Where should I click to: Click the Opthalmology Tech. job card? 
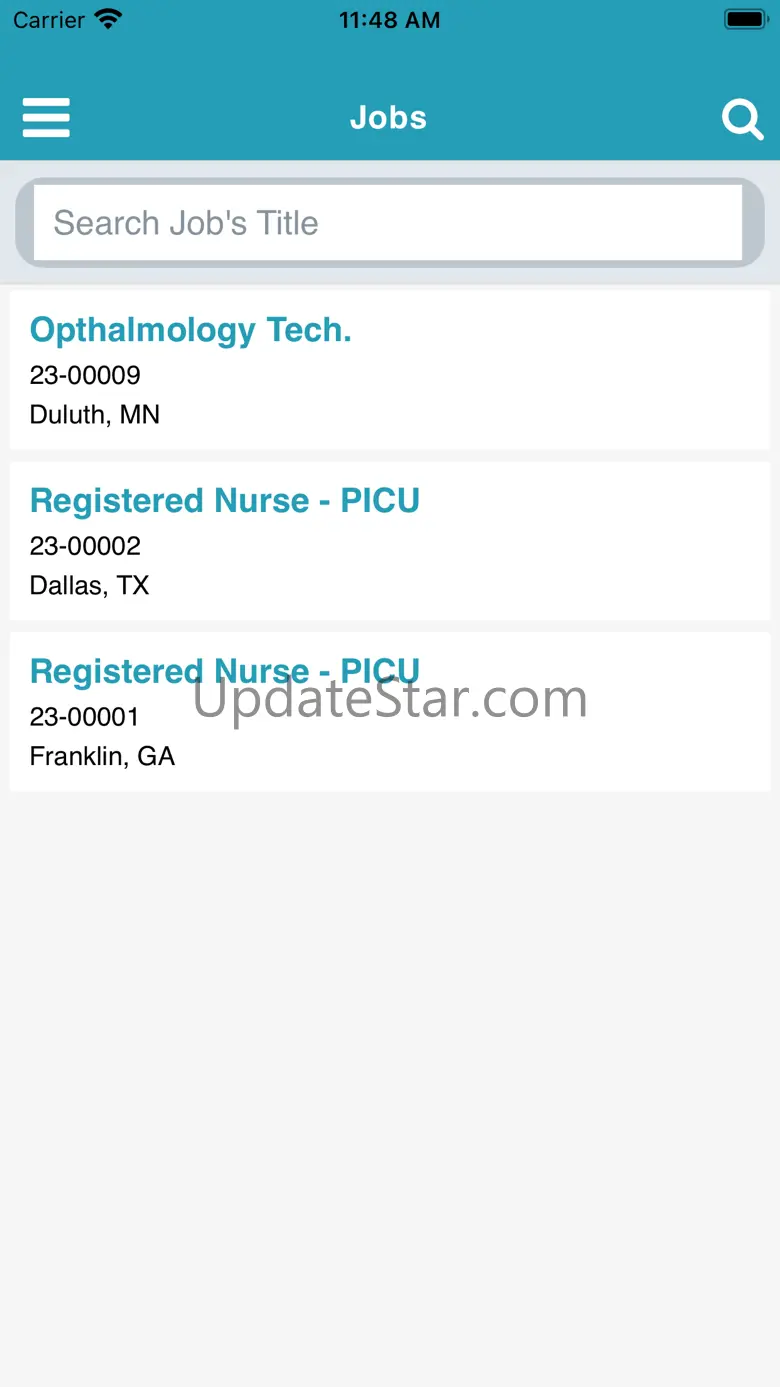point(390,370)
